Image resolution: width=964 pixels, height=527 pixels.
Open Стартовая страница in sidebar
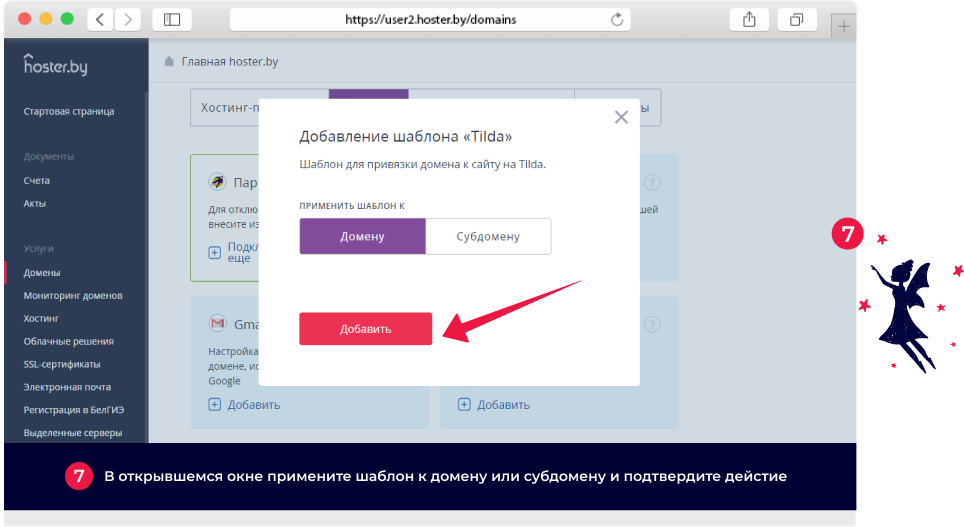(x=69, y=111)
